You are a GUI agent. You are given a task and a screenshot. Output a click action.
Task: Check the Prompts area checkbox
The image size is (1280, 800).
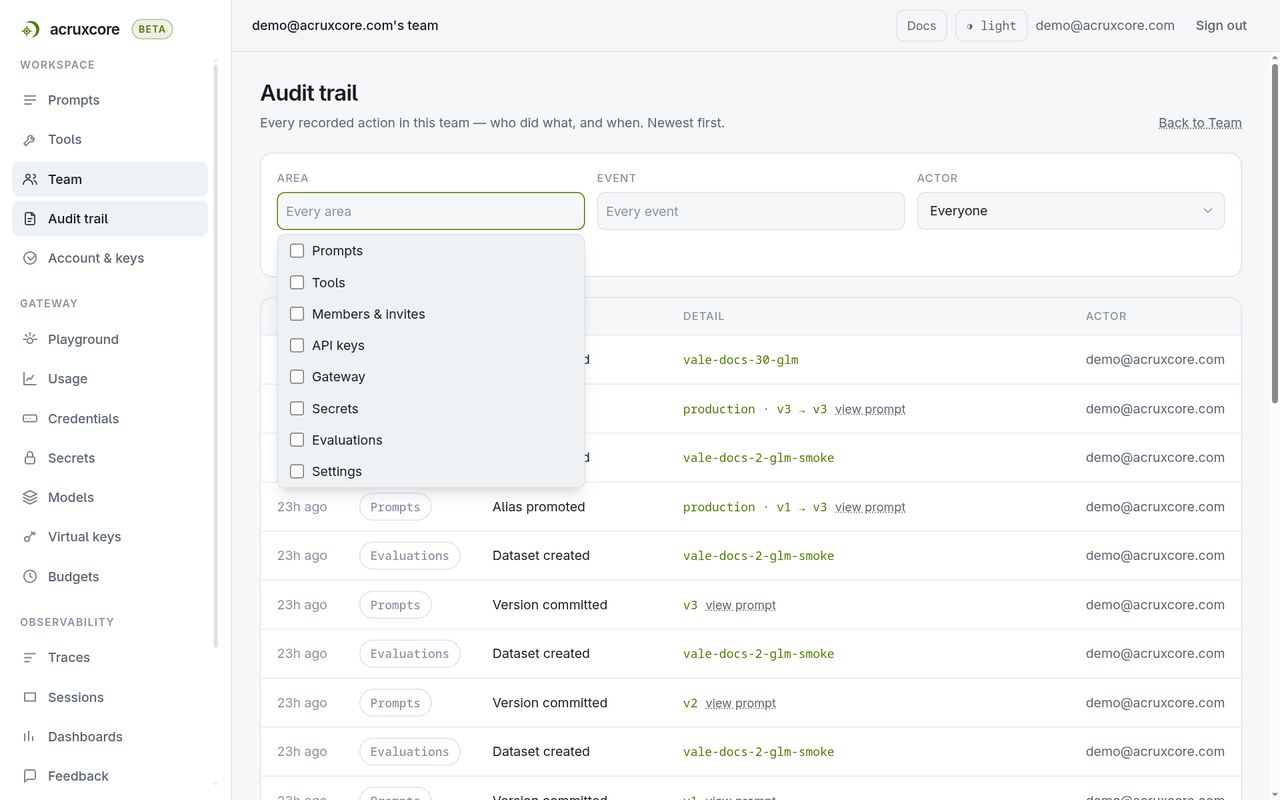297,251
